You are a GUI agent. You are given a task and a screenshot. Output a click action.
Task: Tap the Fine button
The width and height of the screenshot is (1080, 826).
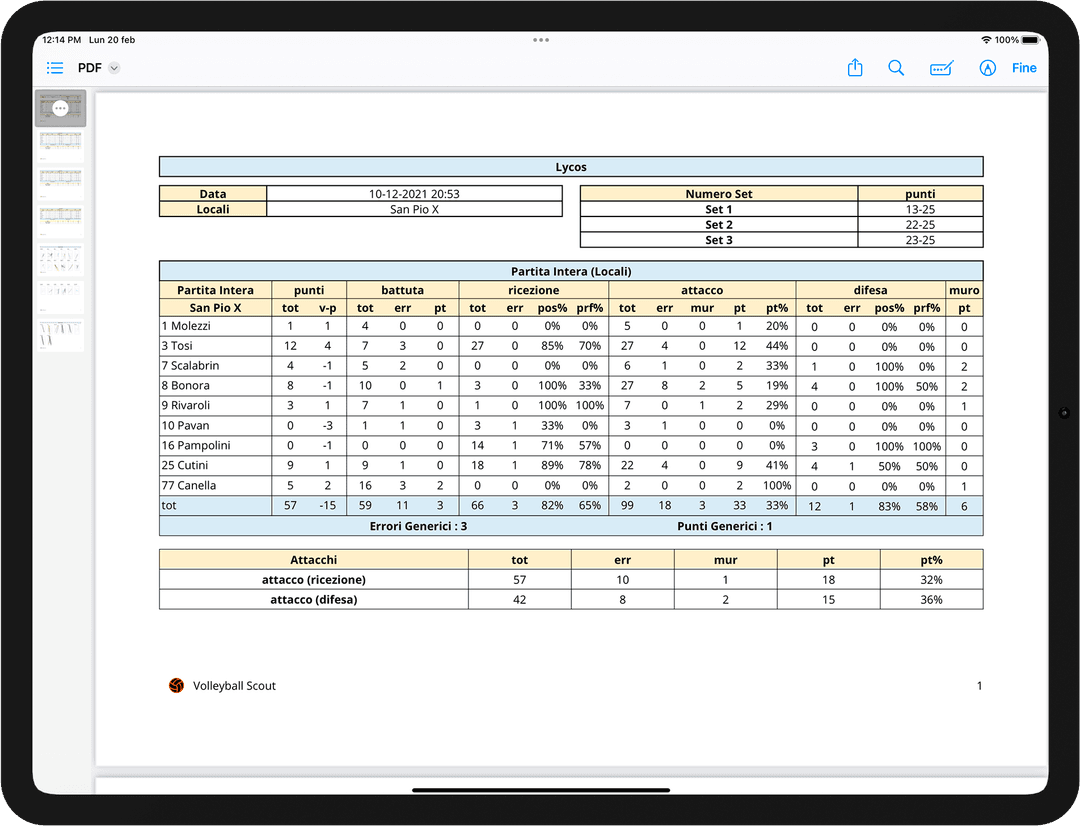click(1024, 68)
